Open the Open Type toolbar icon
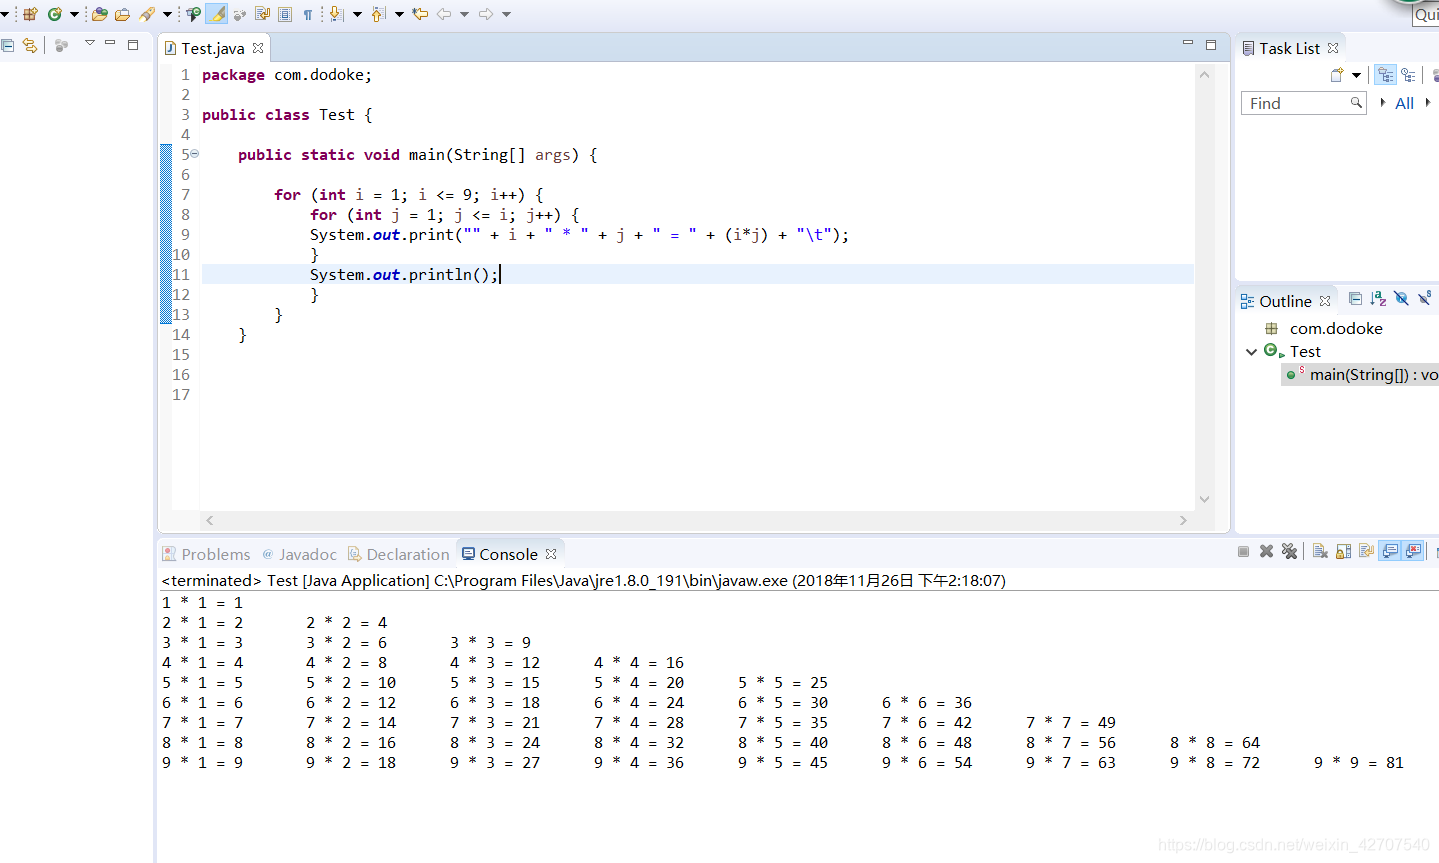The image size is (1439, 863). pyautogui.click(x=99, y=14)
